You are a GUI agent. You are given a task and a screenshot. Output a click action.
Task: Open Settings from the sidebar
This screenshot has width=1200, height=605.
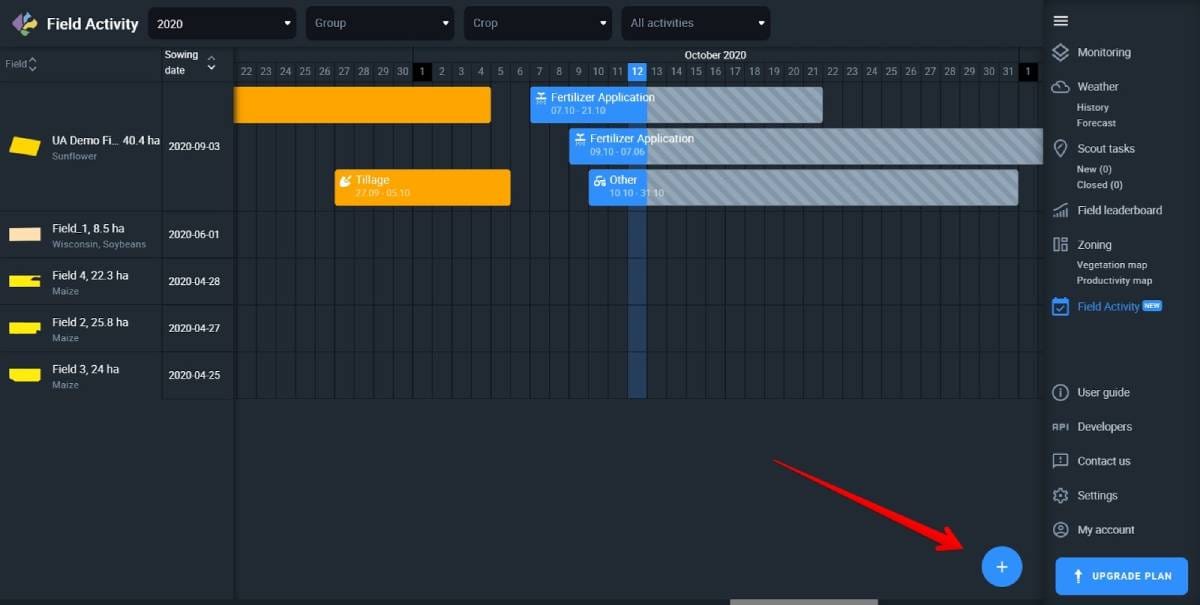click(1096, 496)
